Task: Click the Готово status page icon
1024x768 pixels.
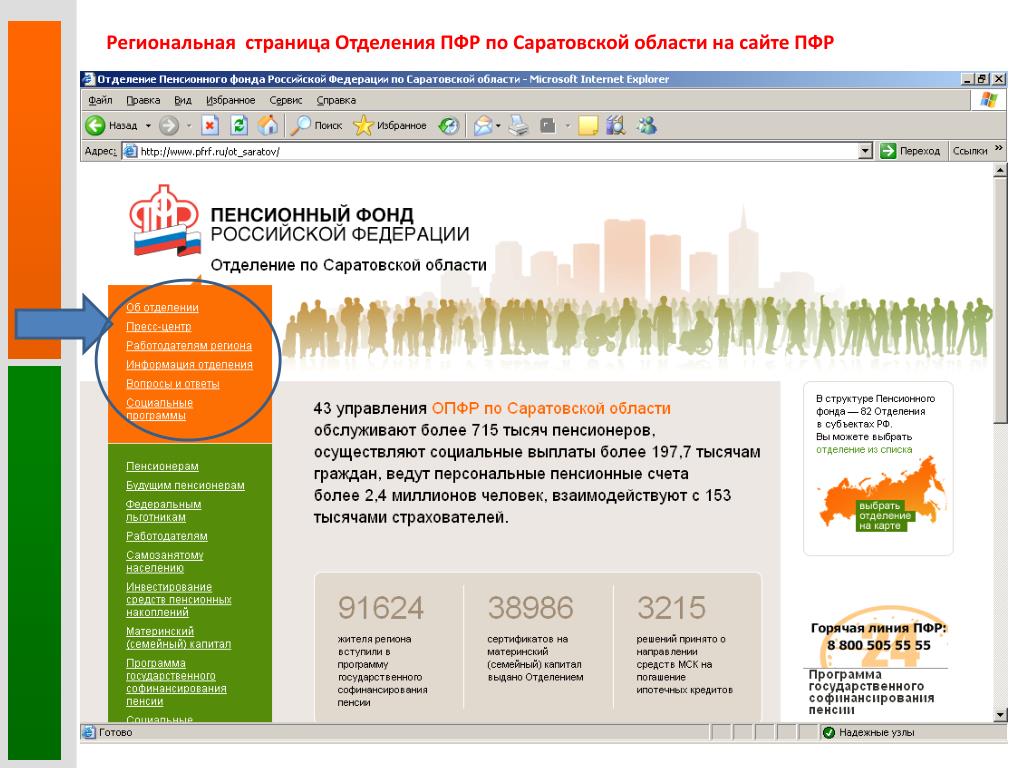Action: (88, 733)
